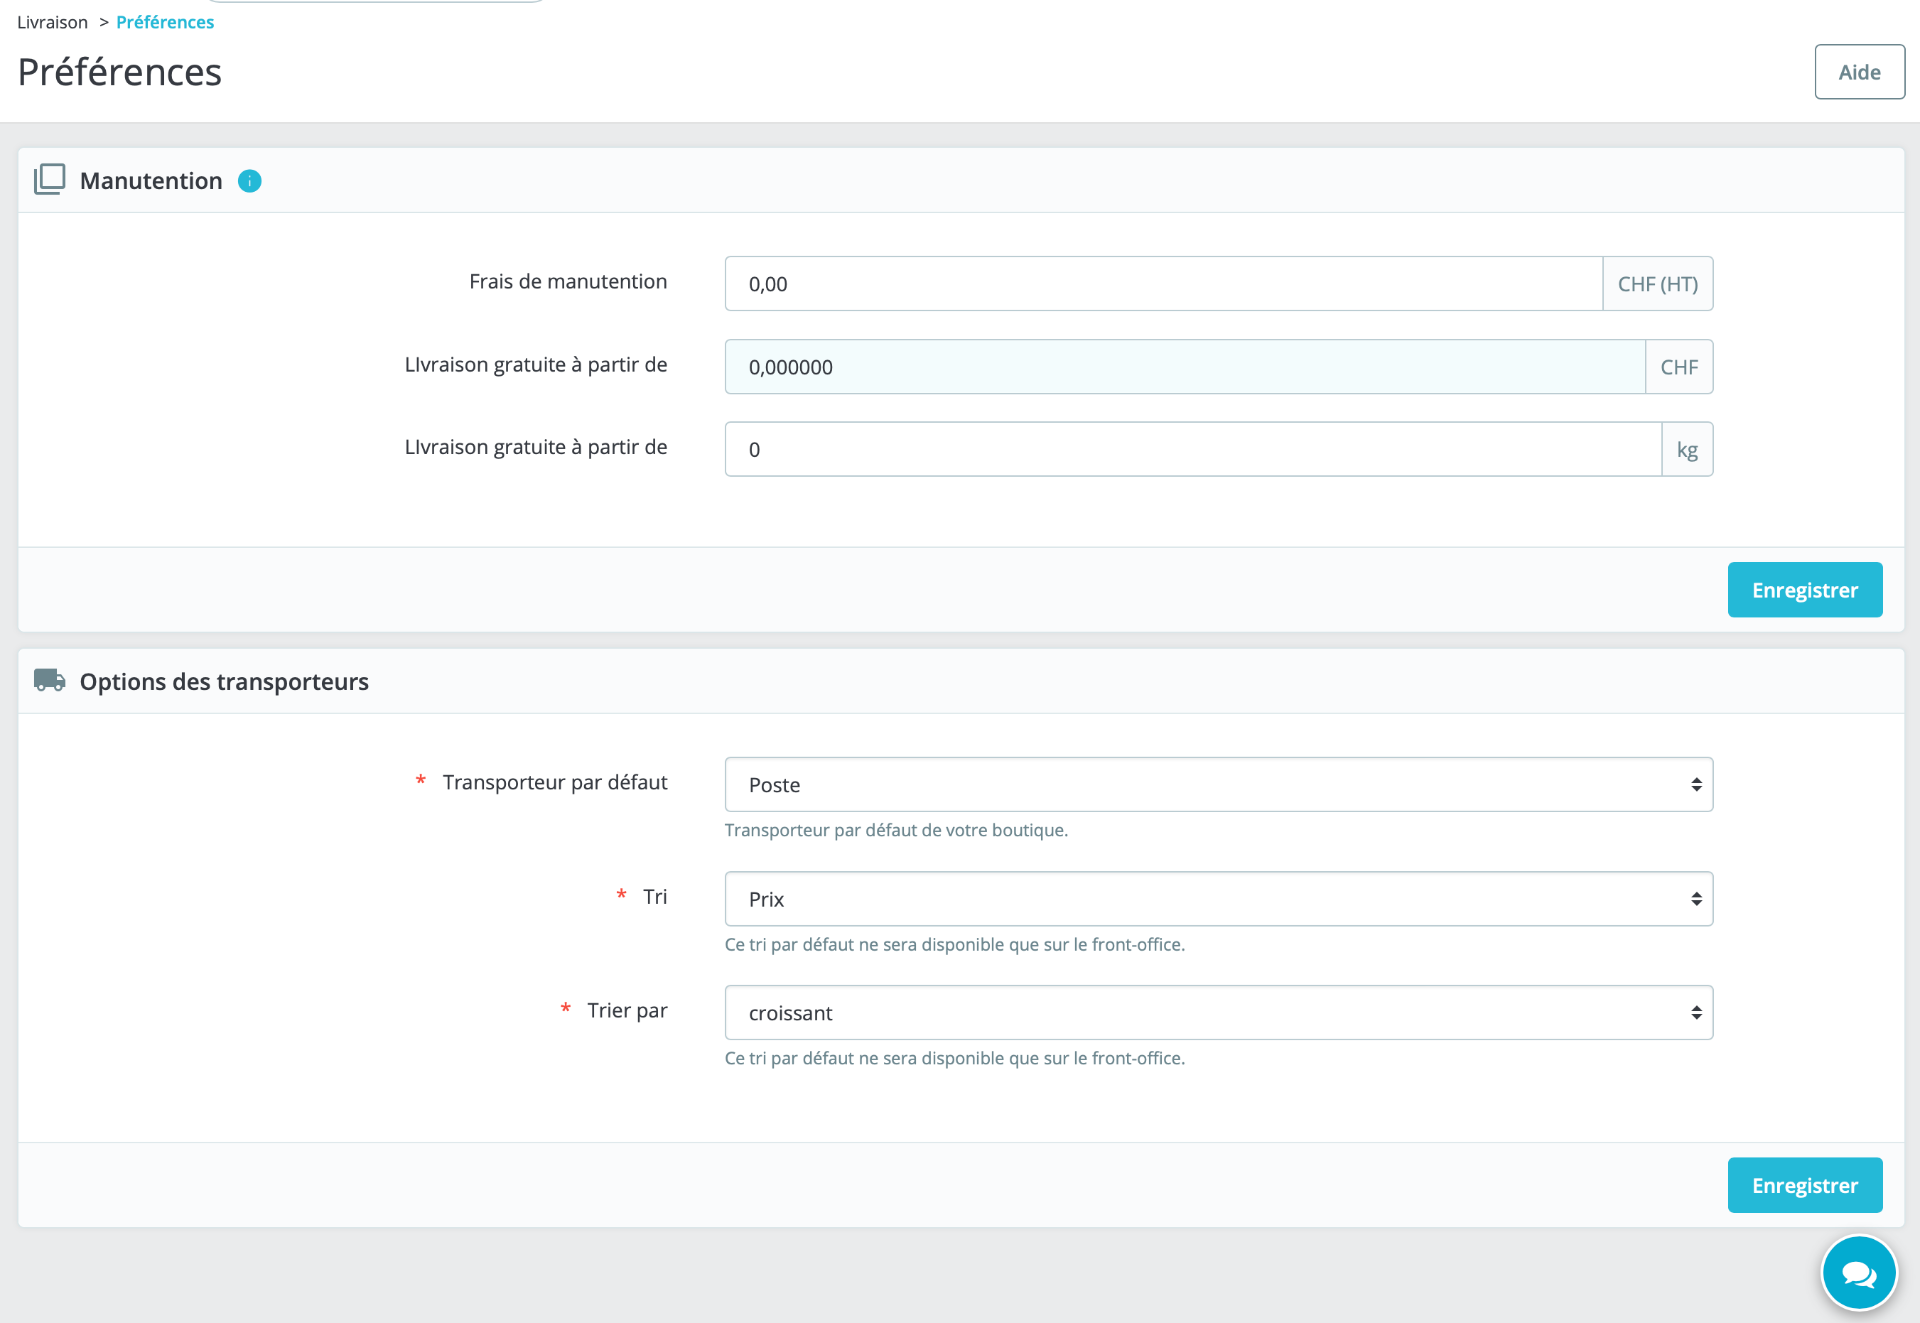Click the Aide help button
Screen dimensions: 1920x1323
(1859, 72)
